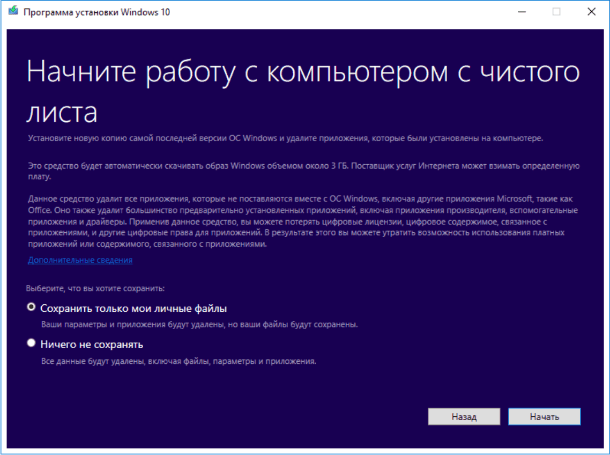Select the 'Сохранить только мои личные файлы' radio button
The height and width of the screenshot is (455, 610).
pos(33,307)
